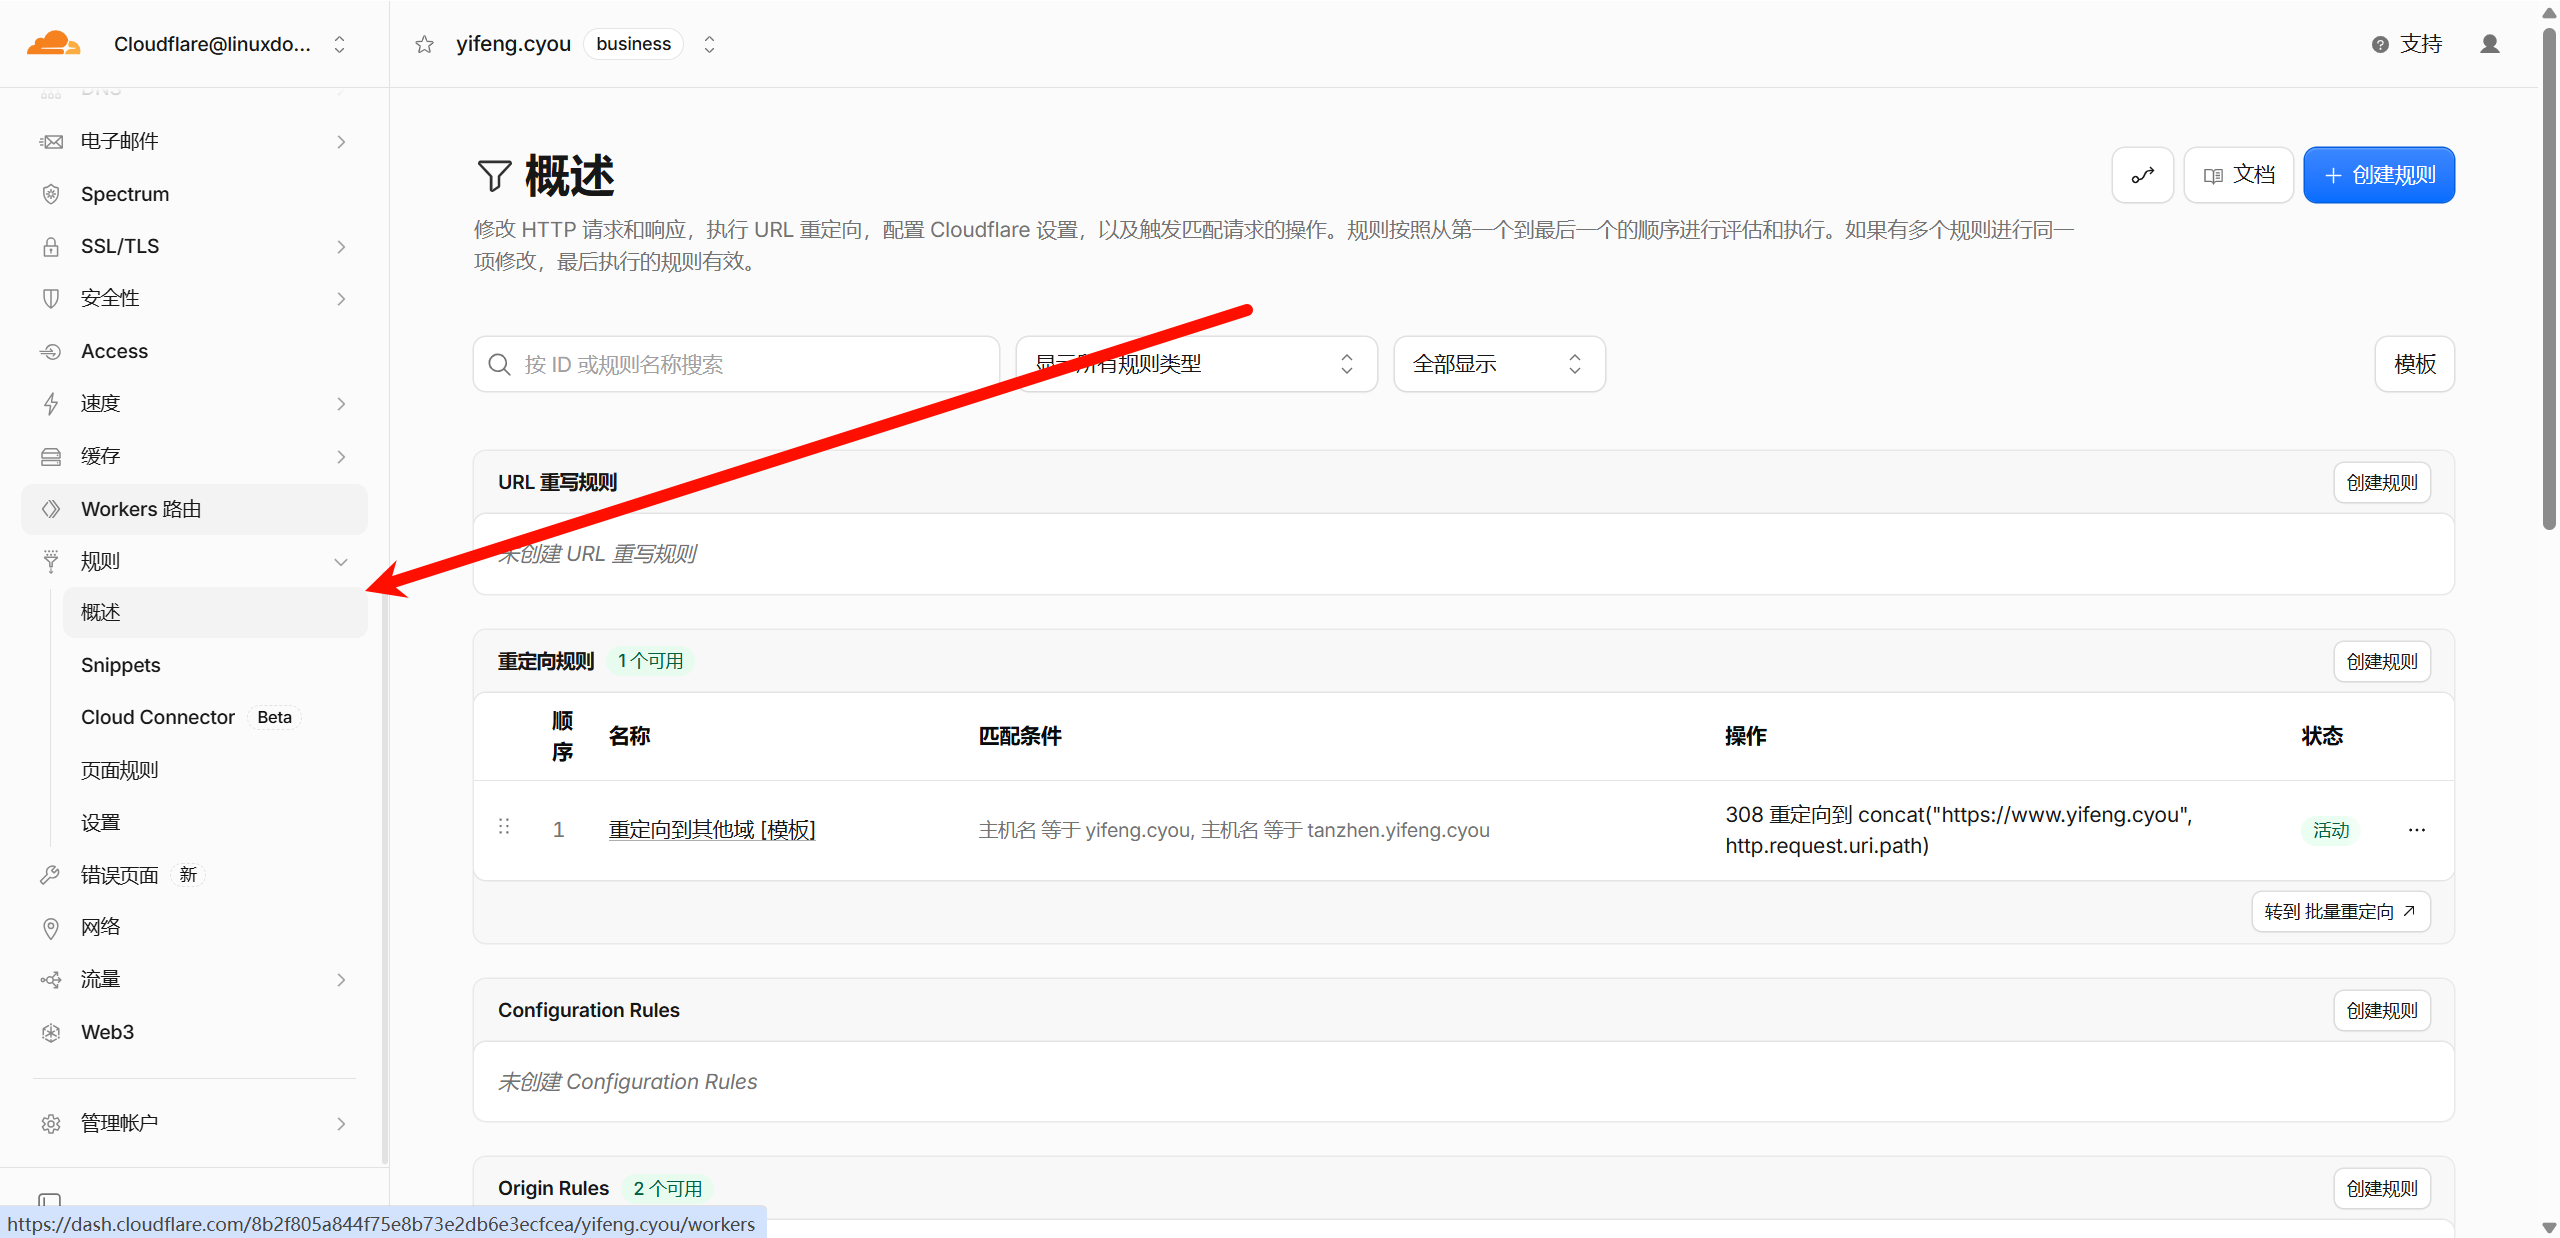The height and width of the screenshot is (1238, 2560).
Task: Click the Workers routes diamond icon
Action: pyautogui.click(x=51, y=509)
